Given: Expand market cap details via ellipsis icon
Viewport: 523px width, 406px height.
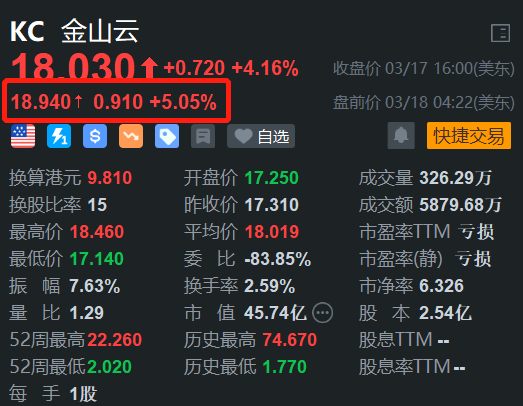Looking at the screenshot, I should (322, 313).
